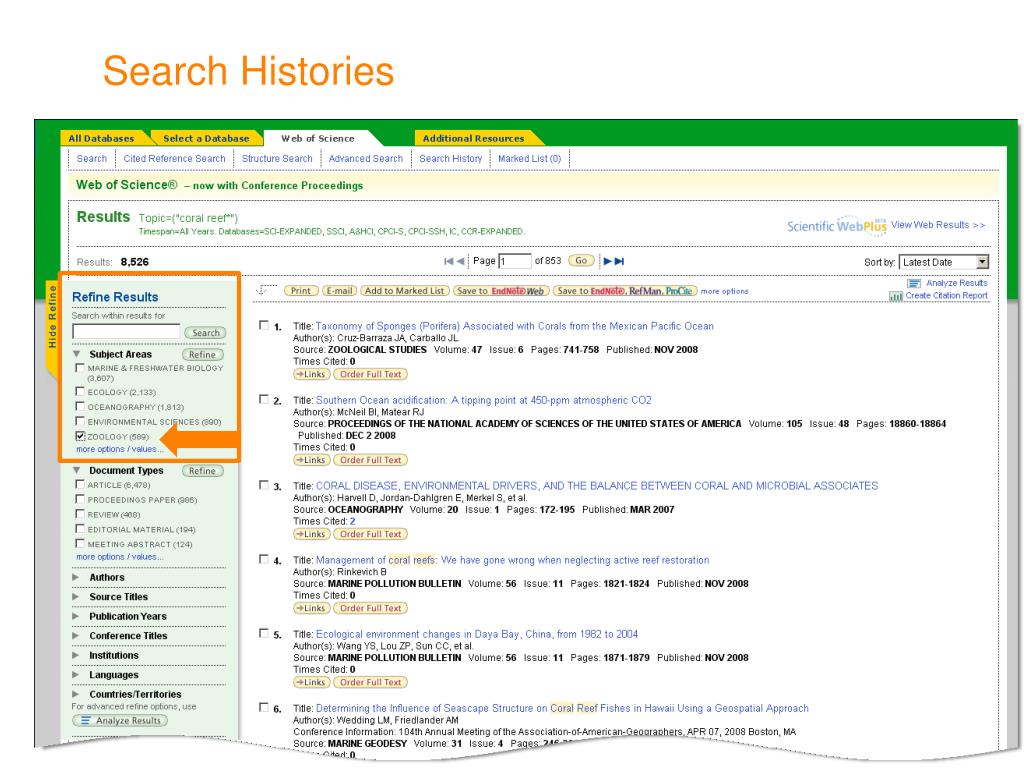Image resolution: width=1024 pixels, height=768 pixels.
Task: Click Refine button beside Subject Areas
Action: tap(202, 355)
